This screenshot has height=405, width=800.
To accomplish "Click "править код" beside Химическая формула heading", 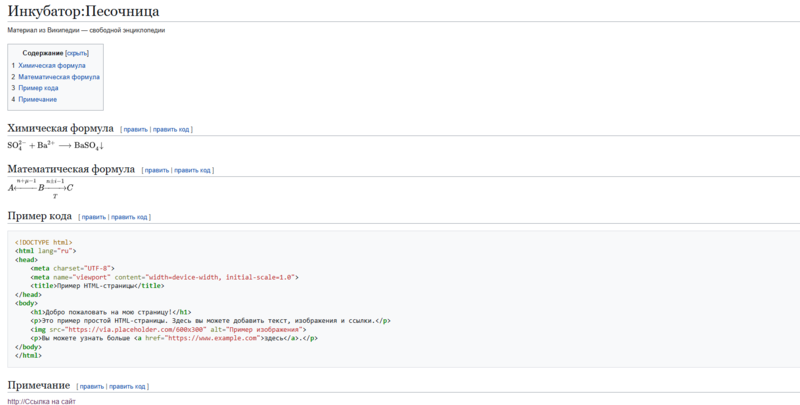I will coord(171,130).
